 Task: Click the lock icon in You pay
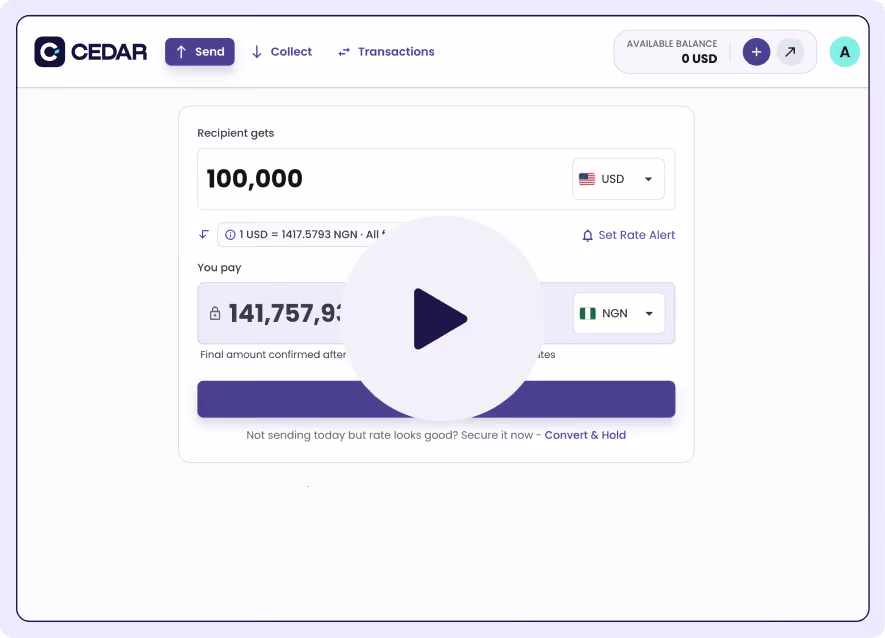click(x=215, y=313)
